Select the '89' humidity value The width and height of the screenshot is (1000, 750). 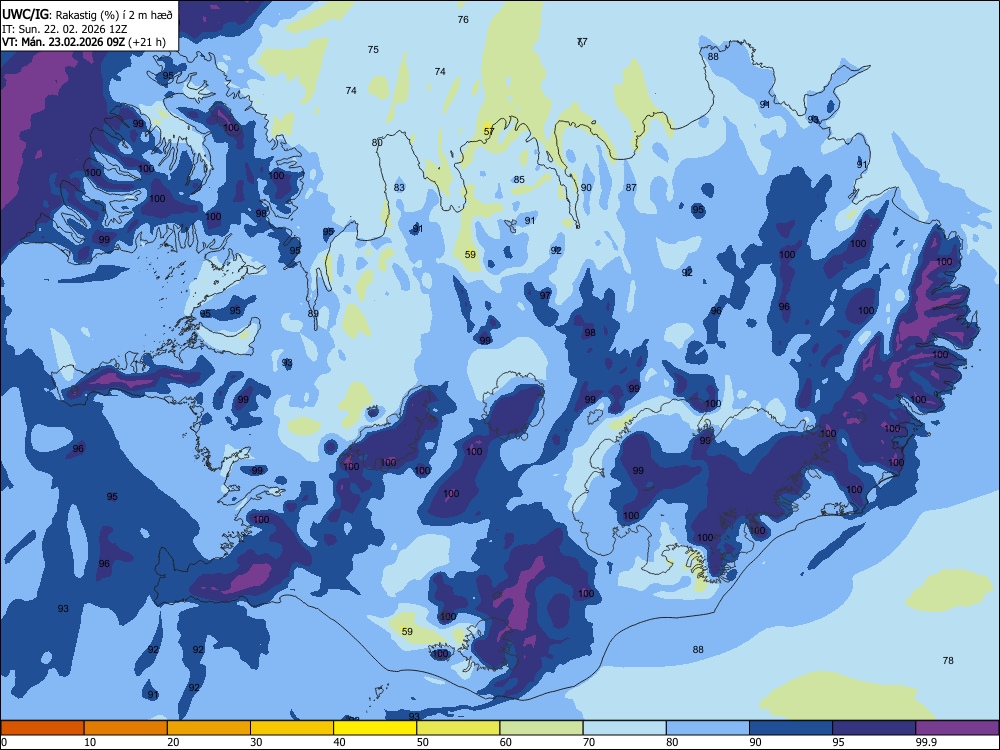coord(313,314)
